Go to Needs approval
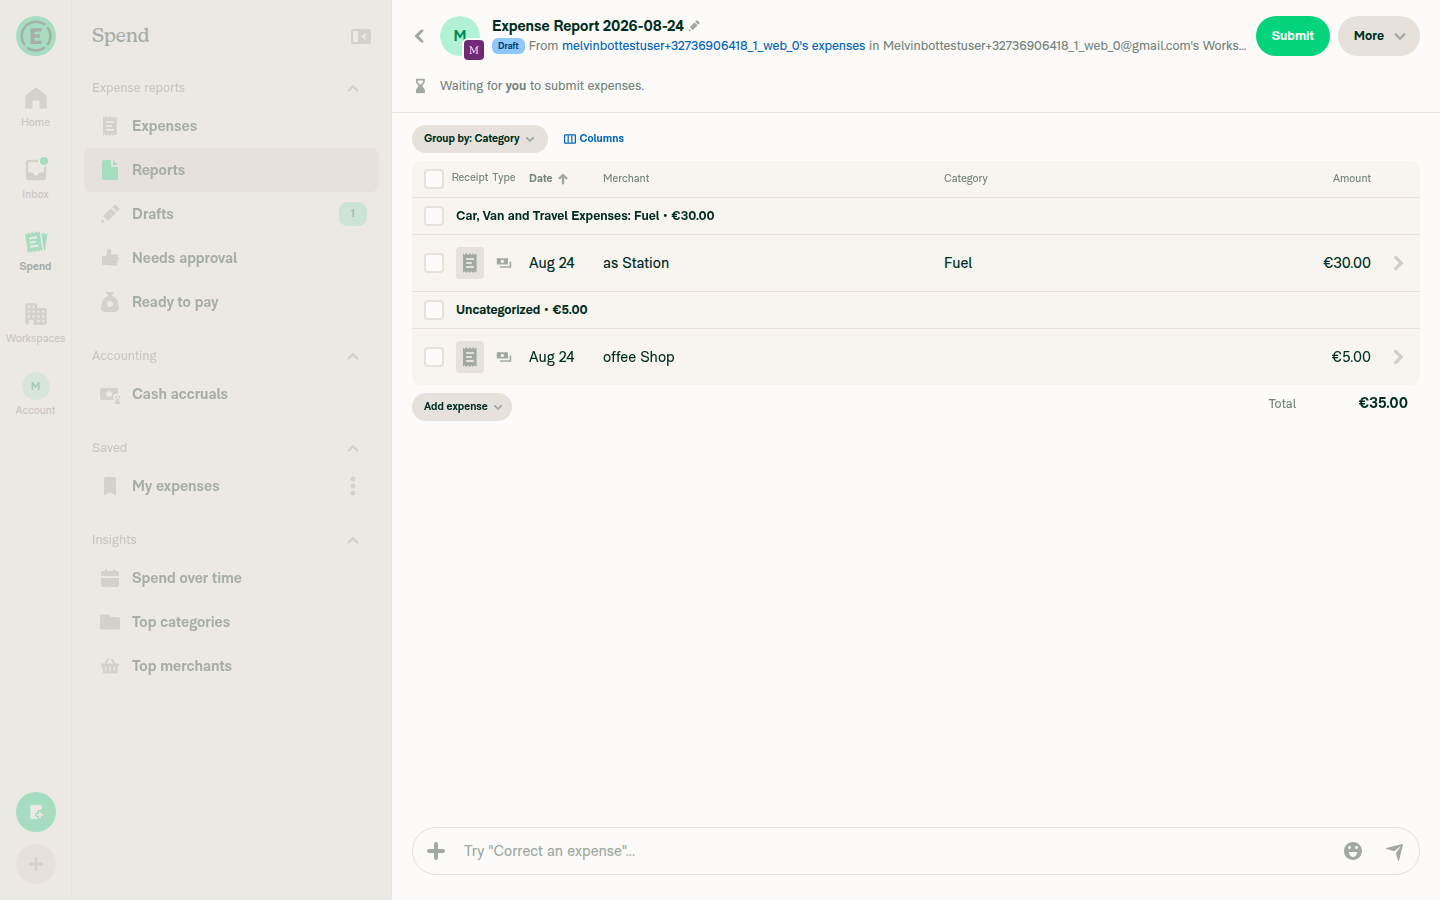 point(231,258)
